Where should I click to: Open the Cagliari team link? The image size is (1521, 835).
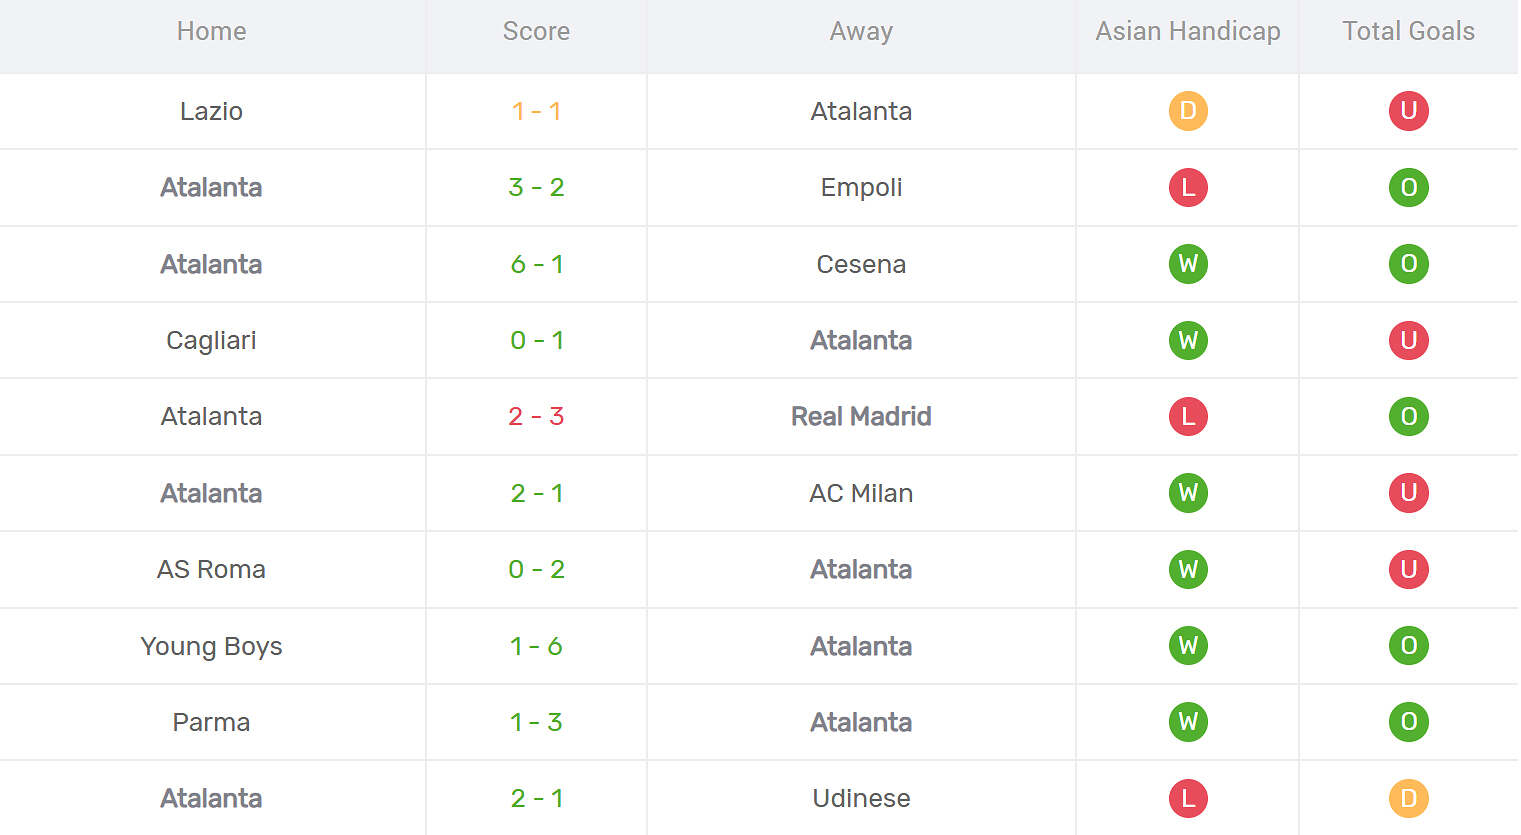211,340
